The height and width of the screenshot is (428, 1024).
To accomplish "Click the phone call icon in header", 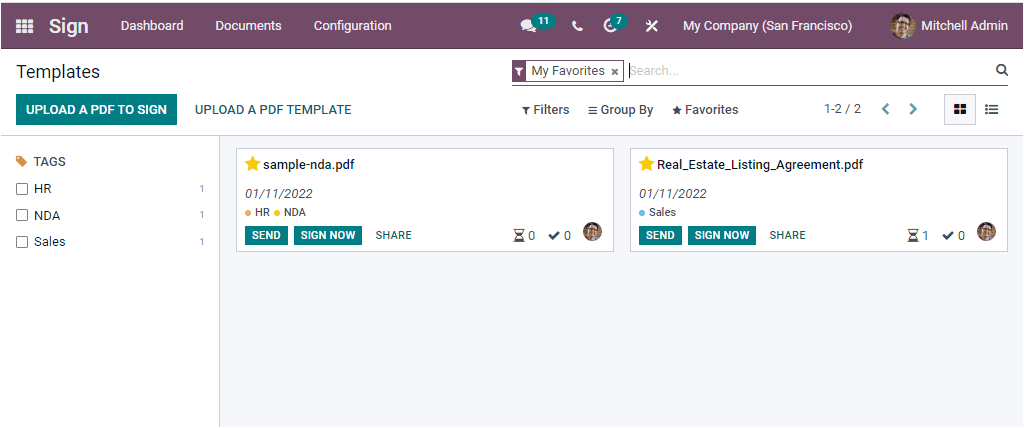I will point(577,26).
